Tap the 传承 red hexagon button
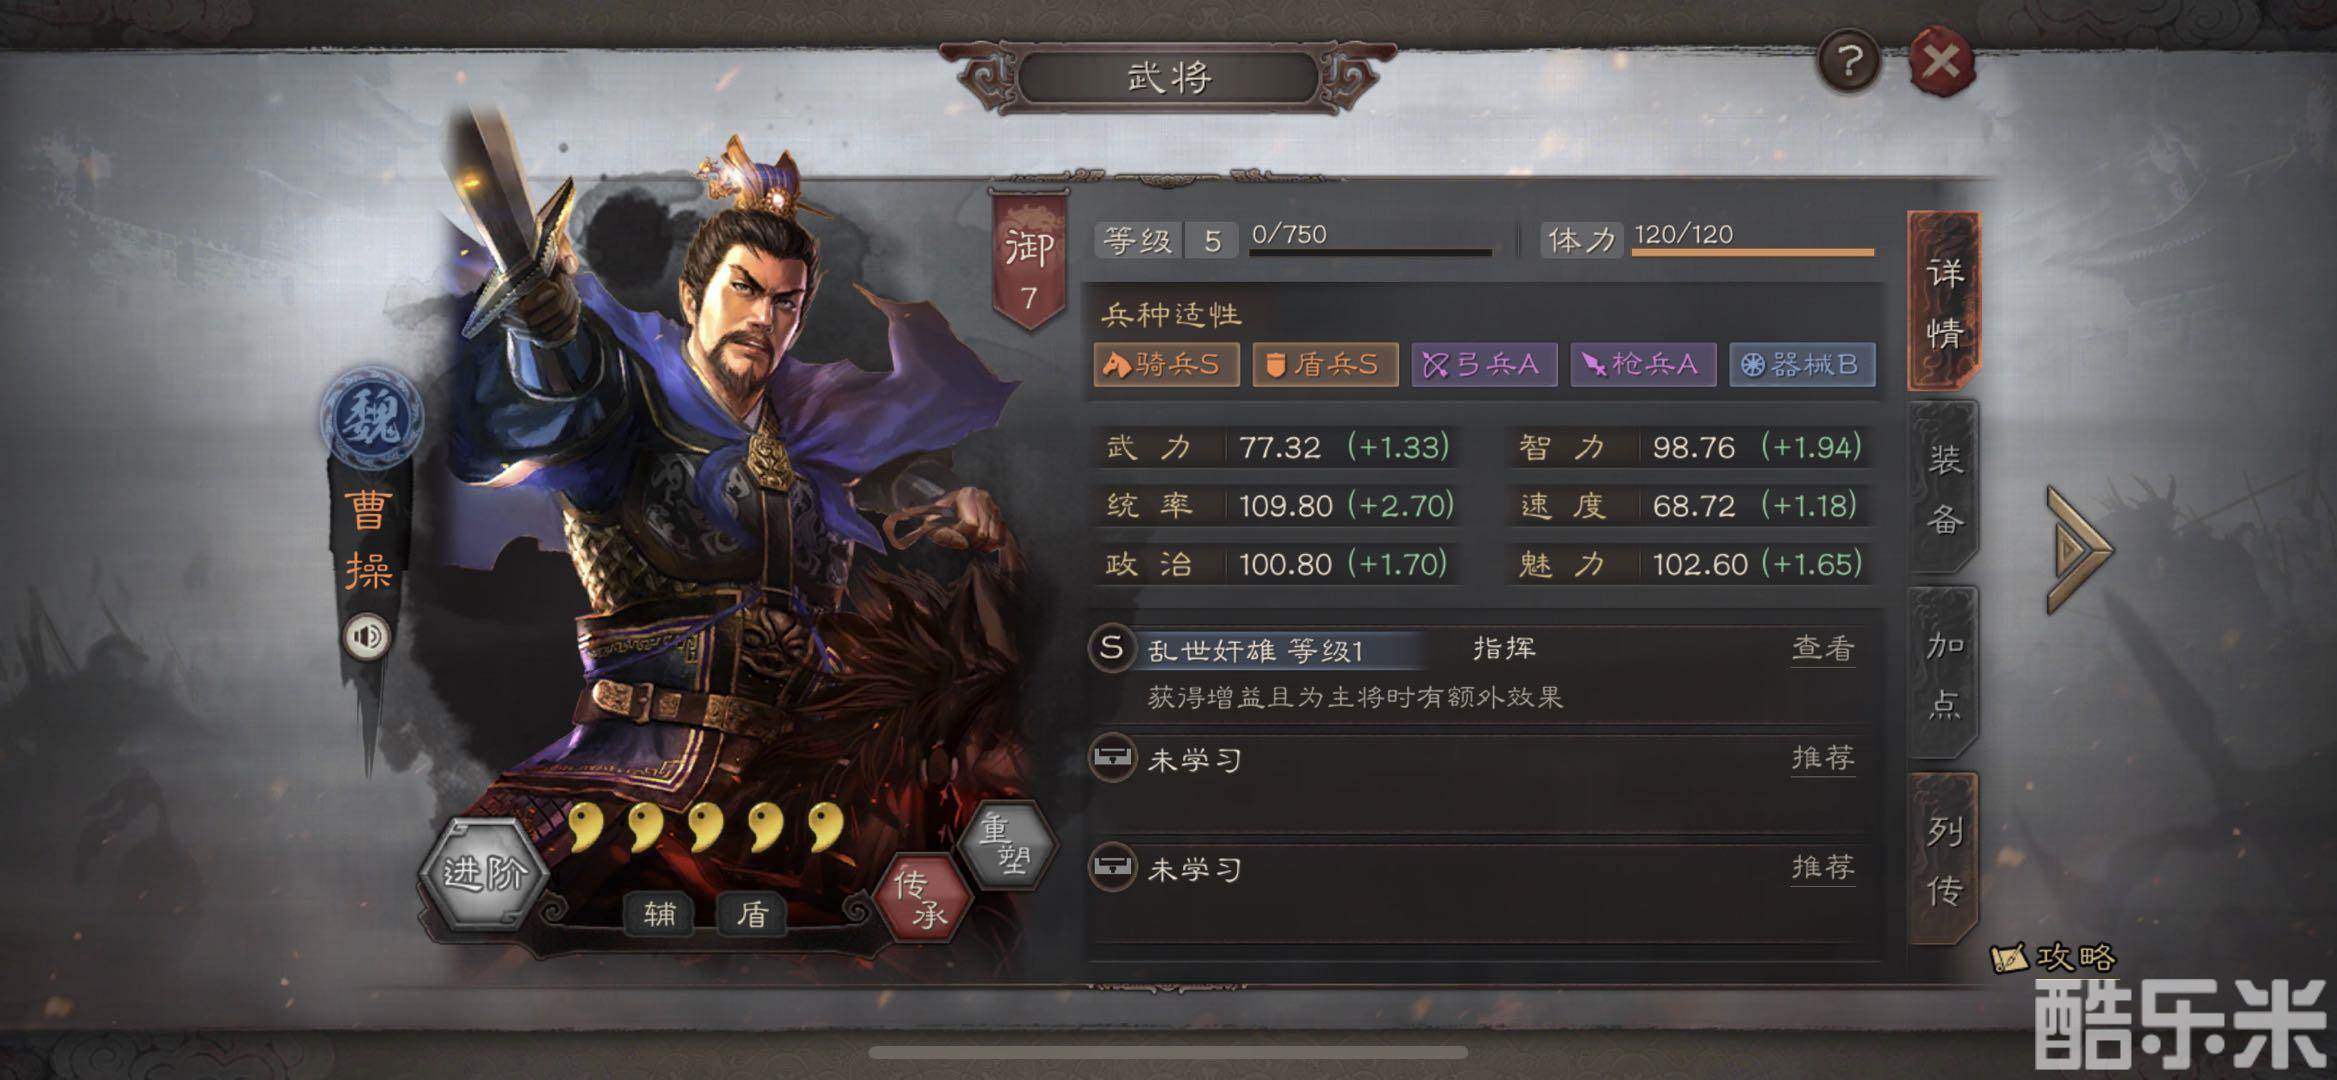This screenshot has height=1080, width=2337. [x=922, y=897]
